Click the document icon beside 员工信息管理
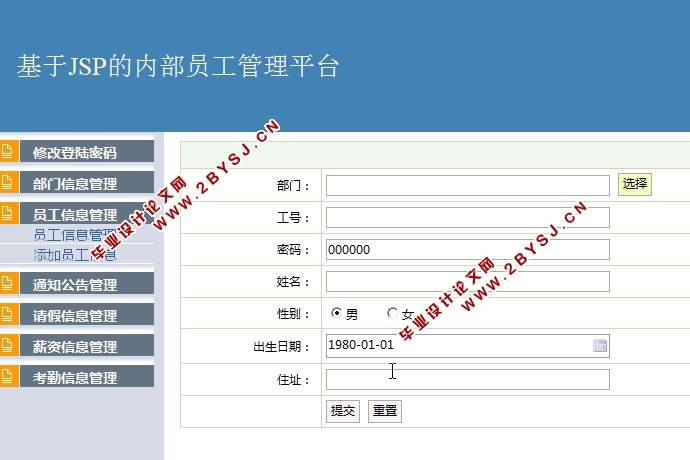This screenshot has height=460, width=690. pos(7,213)
